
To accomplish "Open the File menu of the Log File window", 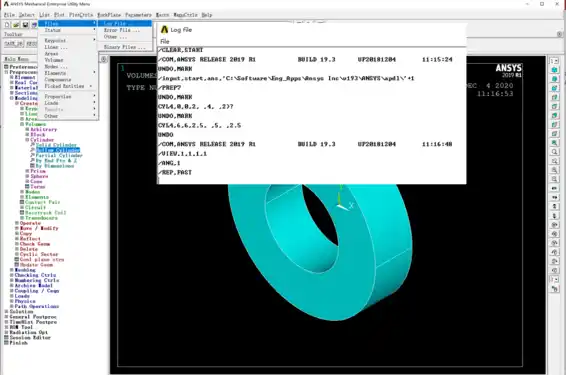I will pos(165,42).
